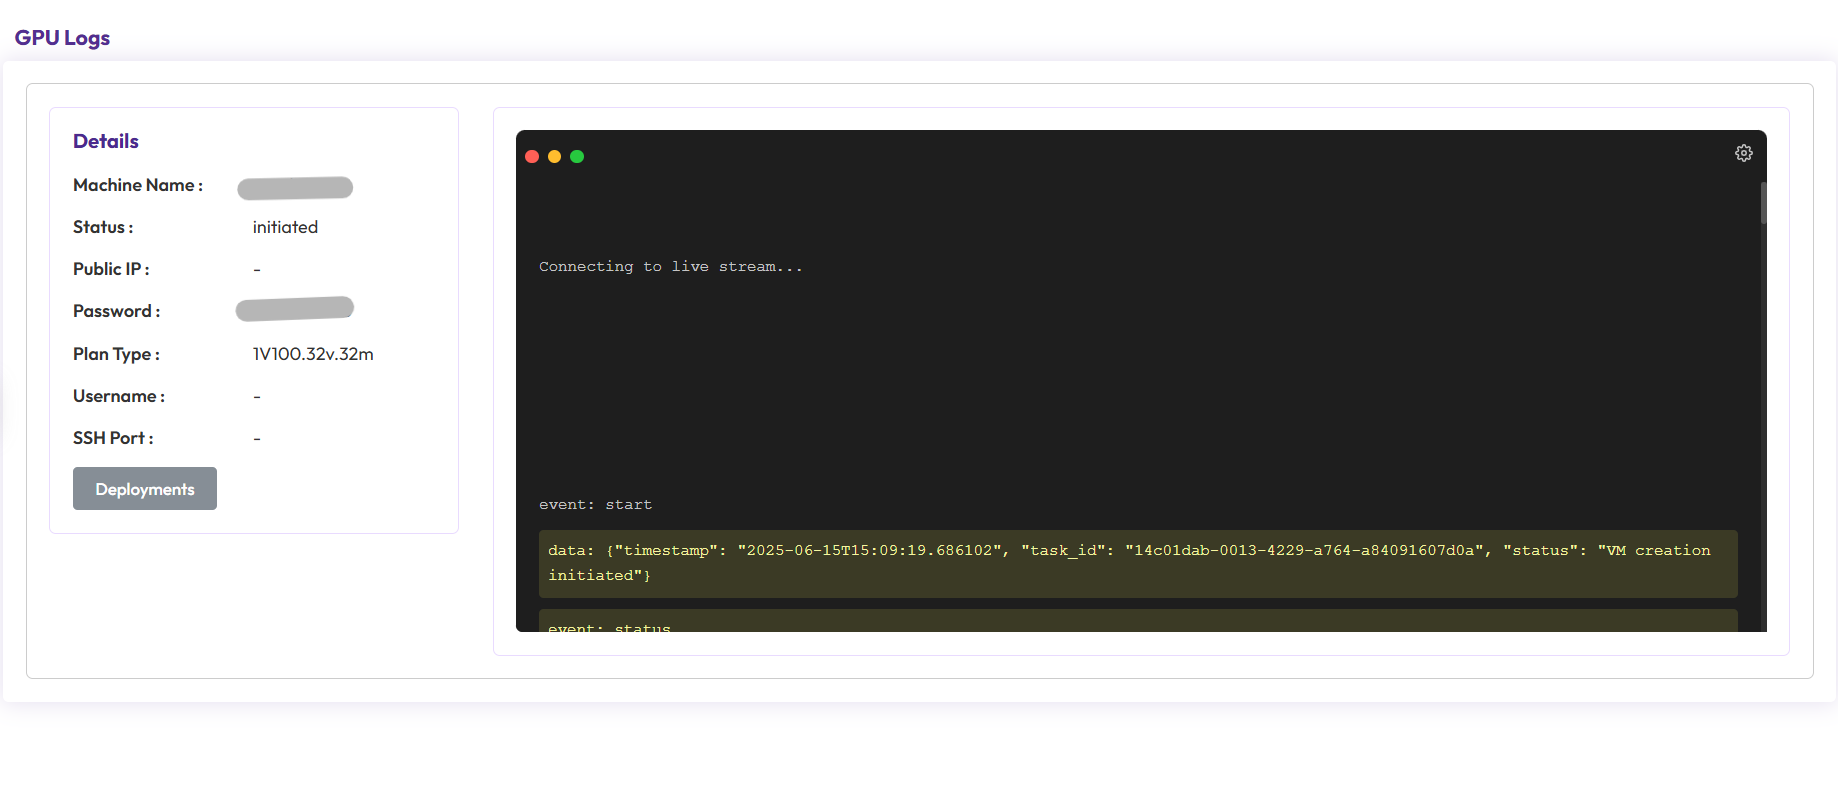Click the SSH Port label
The image size is (1838, 810).
pyautogui.click(x=113, y=438)
